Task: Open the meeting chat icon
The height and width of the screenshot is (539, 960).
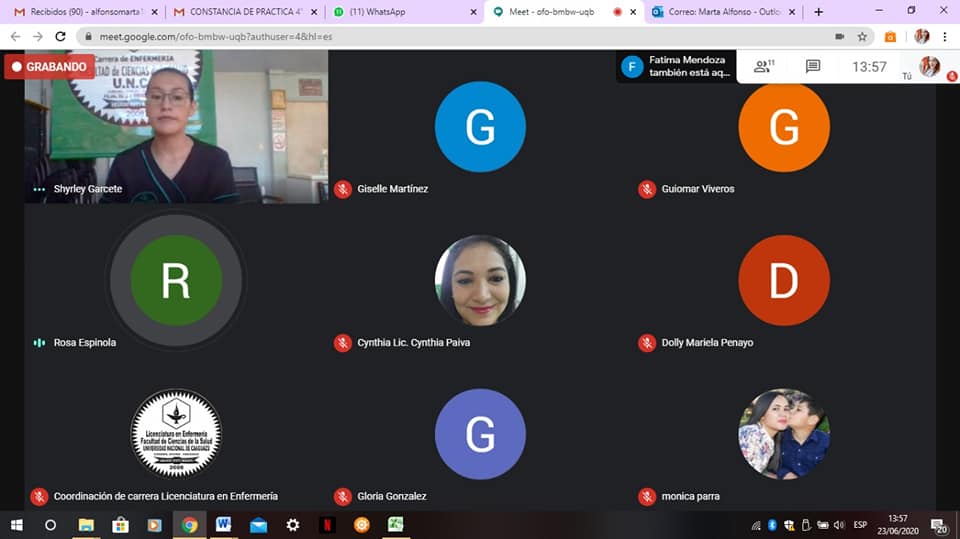Action: [812, 66]
